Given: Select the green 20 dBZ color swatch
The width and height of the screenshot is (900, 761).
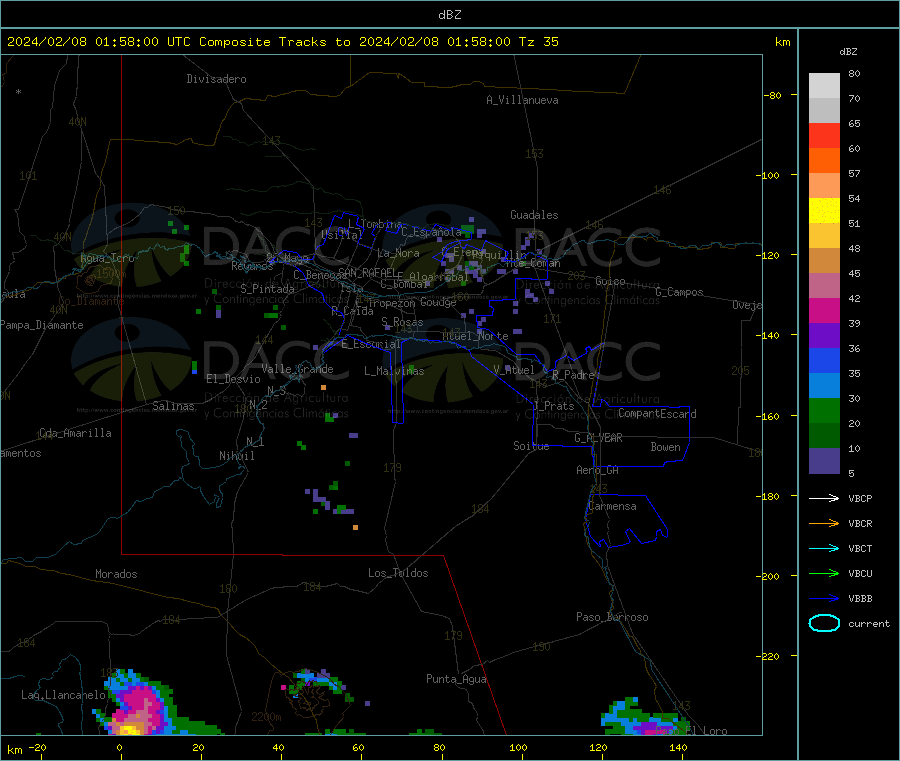Looking at the screenshot, I should click(x=824, y=410).
